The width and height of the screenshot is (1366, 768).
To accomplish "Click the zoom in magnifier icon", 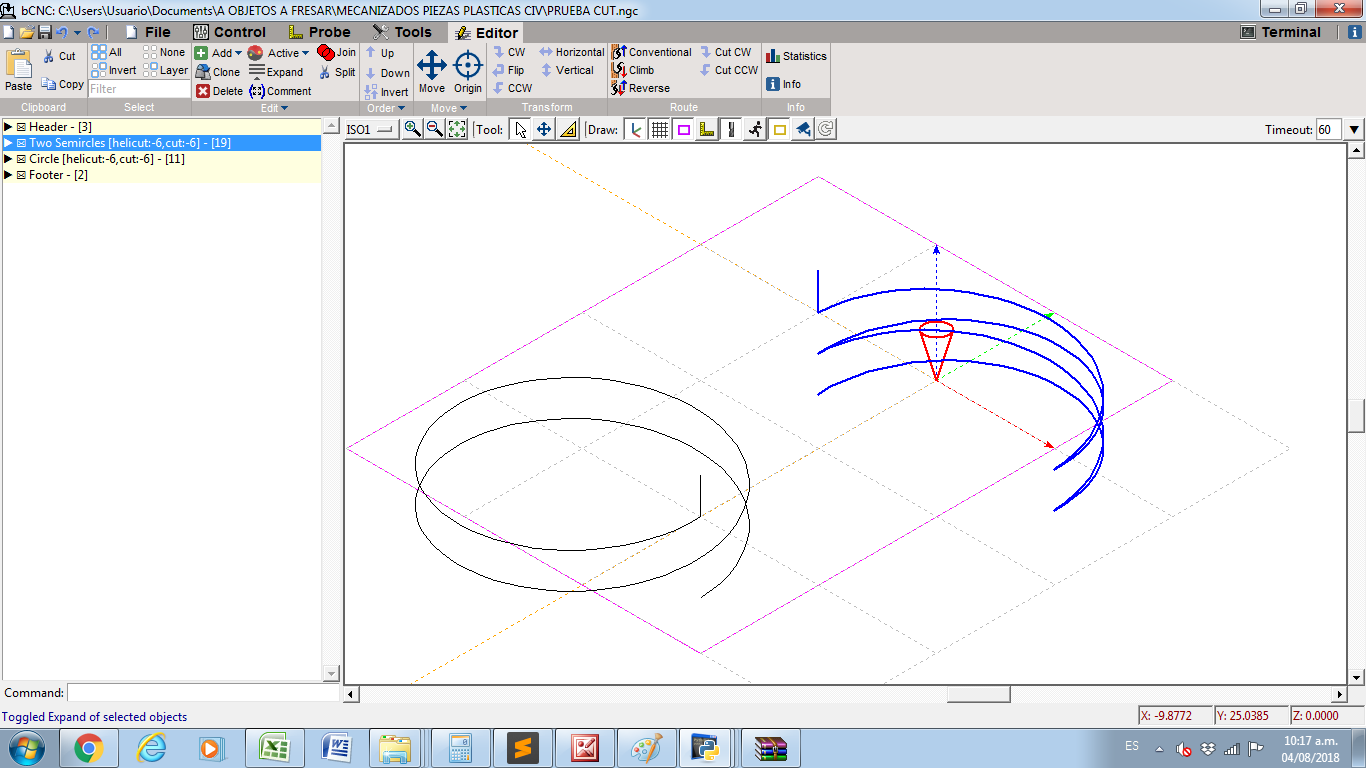I will pyautogui.click(x=412, y=129).
